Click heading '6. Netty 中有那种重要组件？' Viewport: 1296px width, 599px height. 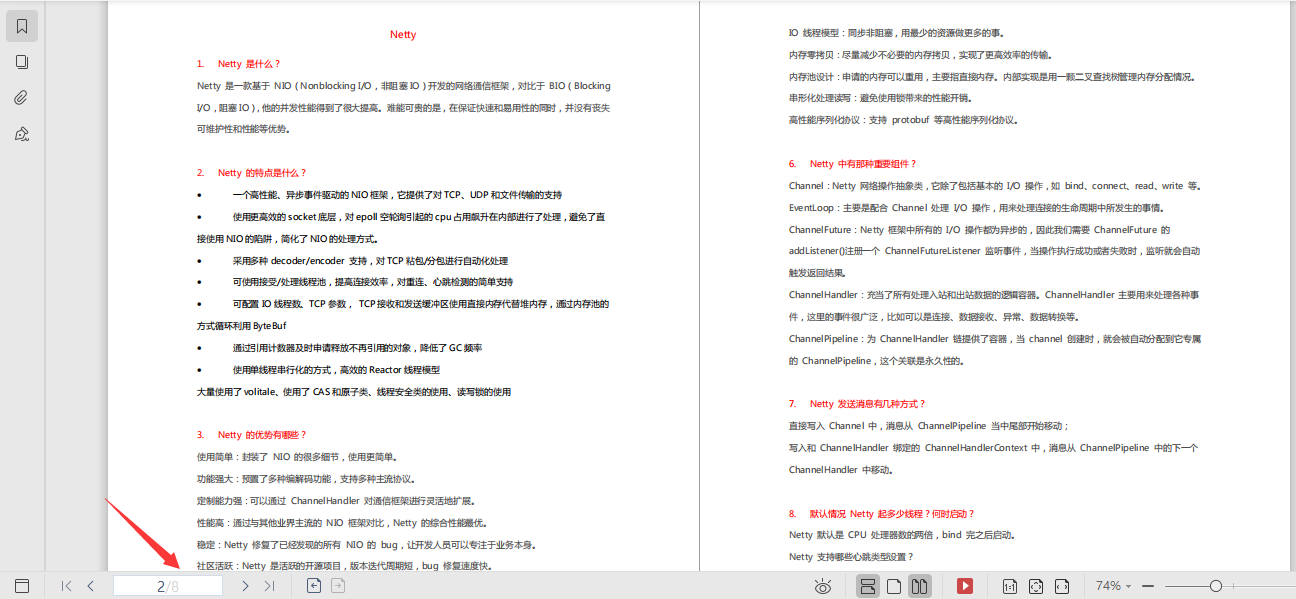pos(852,164)
